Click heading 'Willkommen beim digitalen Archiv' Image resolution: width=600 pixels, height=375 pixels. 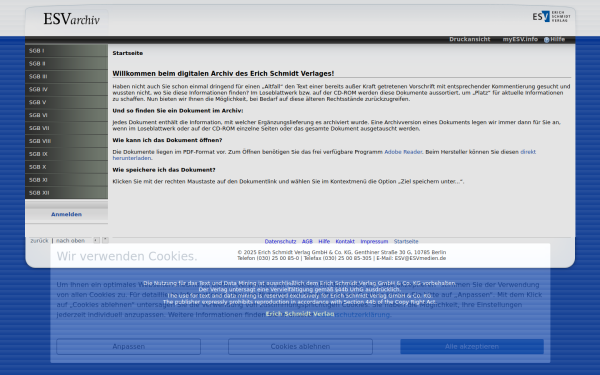point(223,73)
